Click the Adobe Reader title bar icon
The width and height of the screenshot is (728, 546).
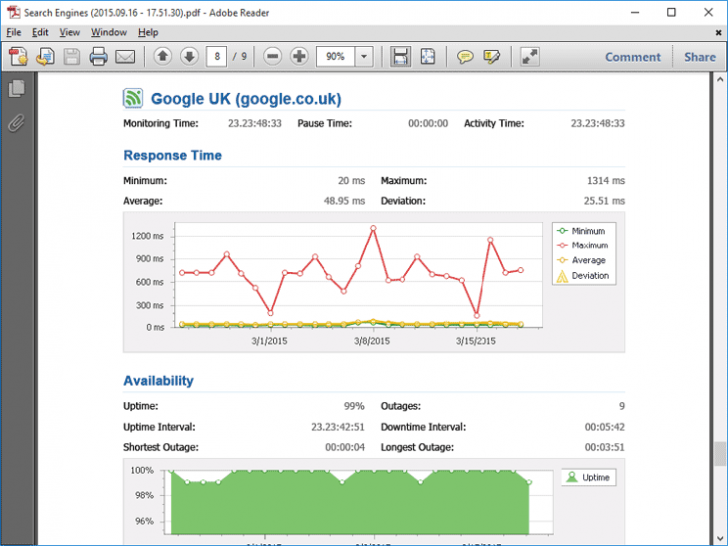click(13, 13)
